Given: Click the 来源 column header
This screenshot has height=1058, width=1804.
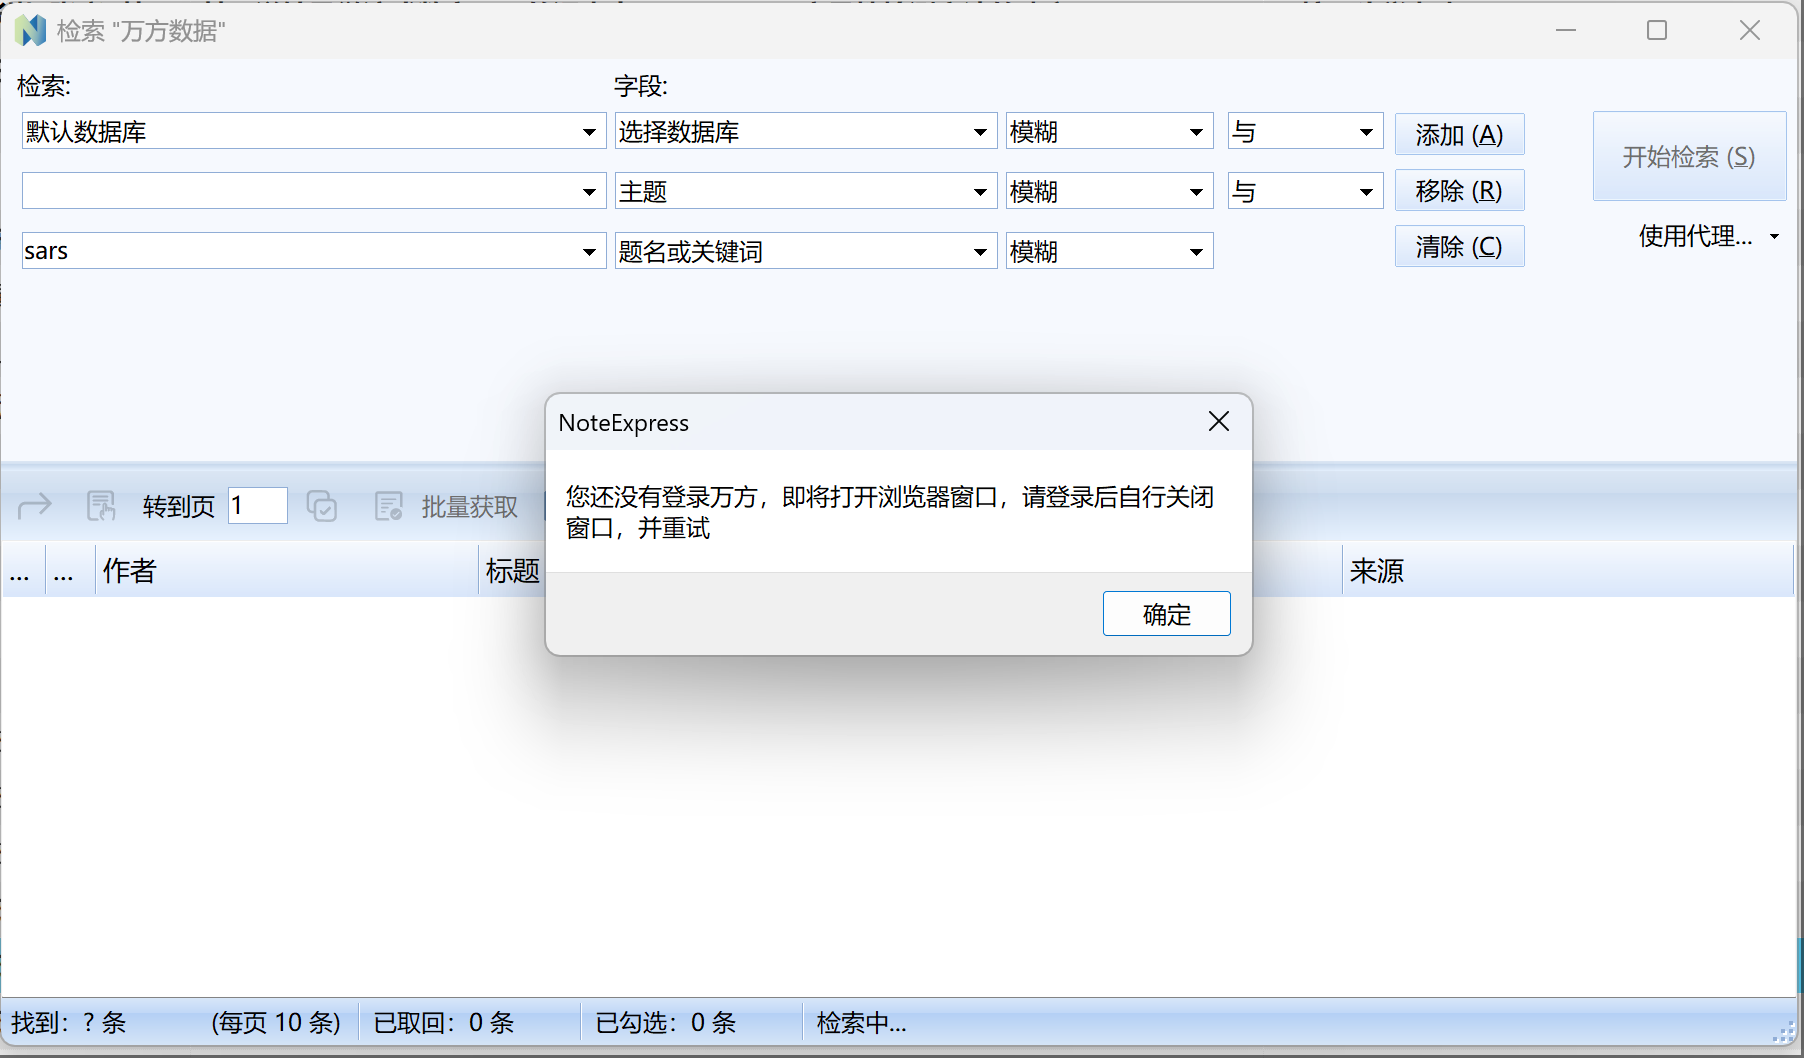Looking at the screenshot, I should click(x=1567, y=570).
